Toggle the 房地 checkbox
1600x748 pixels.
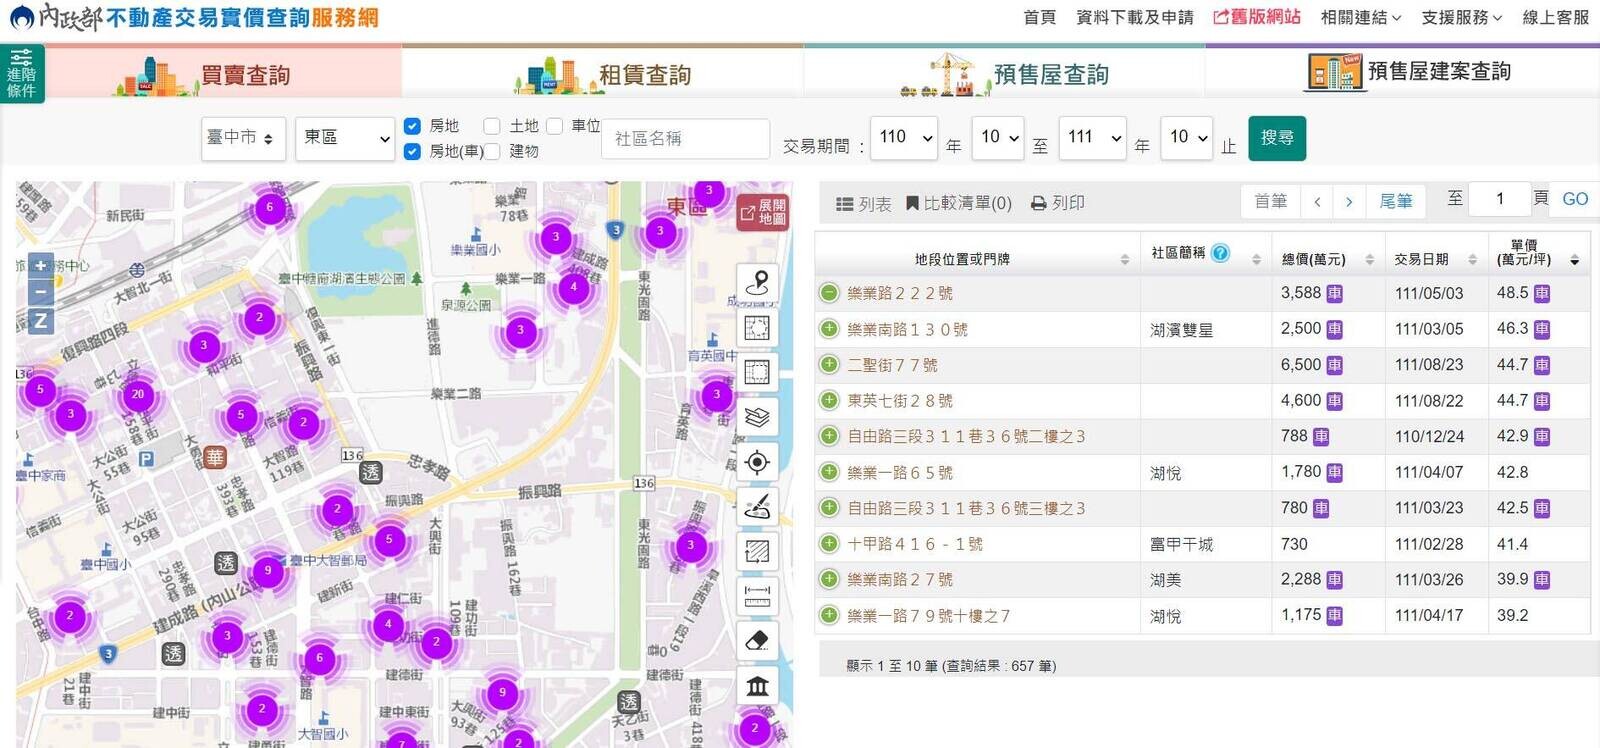coord(412,126)
